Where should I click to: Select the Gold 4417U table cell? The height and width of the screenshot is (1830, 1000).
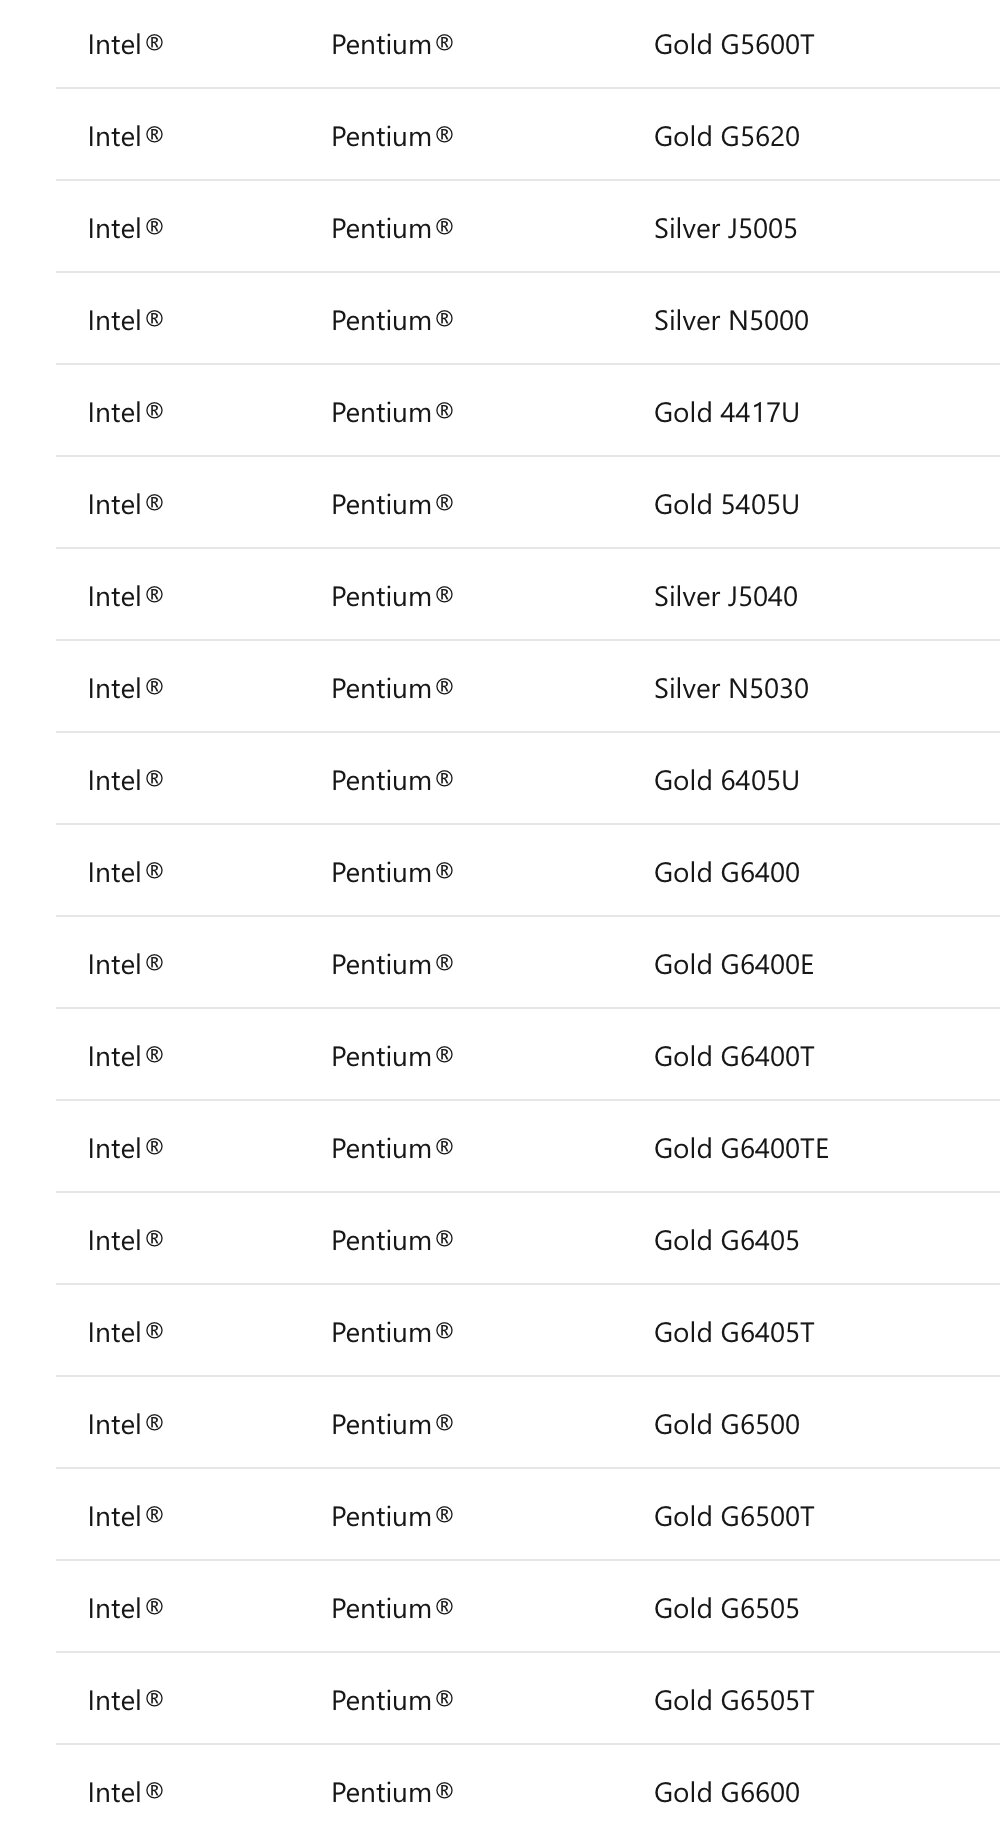[727, 413]
